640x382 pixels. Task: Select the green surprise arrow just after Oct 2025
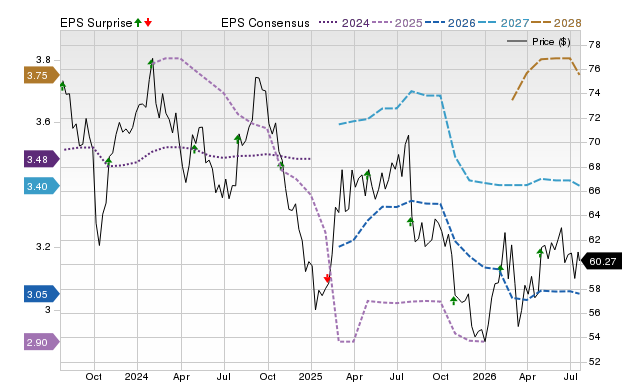tap(454, 301)
